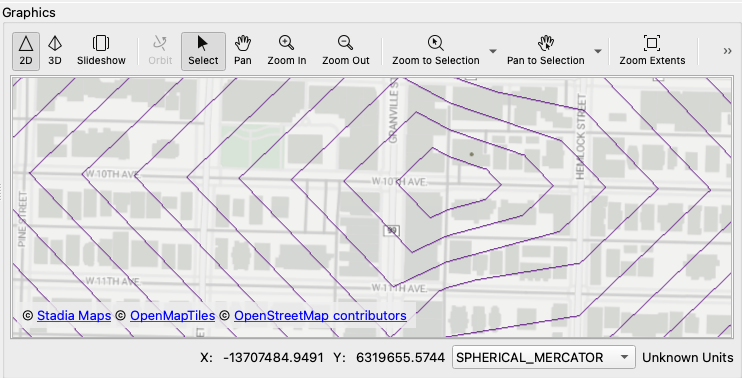Switch to 2D view mode
The height and width of the screenshot is (378, 742).
[x=26, y=51]
